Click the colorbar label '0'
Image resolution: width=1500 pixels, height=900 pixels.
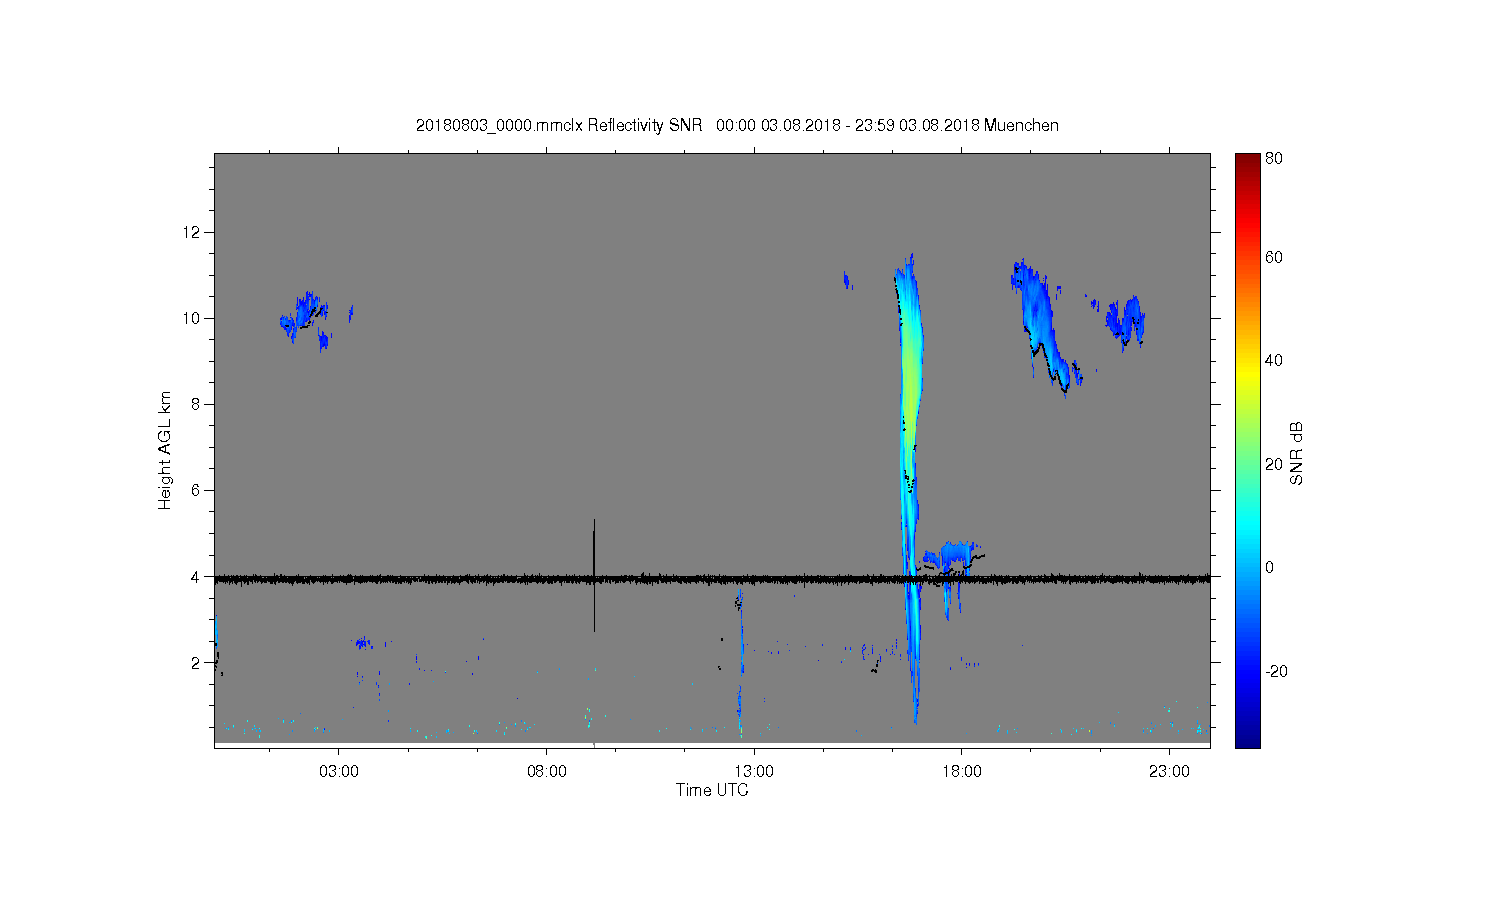pyautogui.click(x=1270, y=567)
